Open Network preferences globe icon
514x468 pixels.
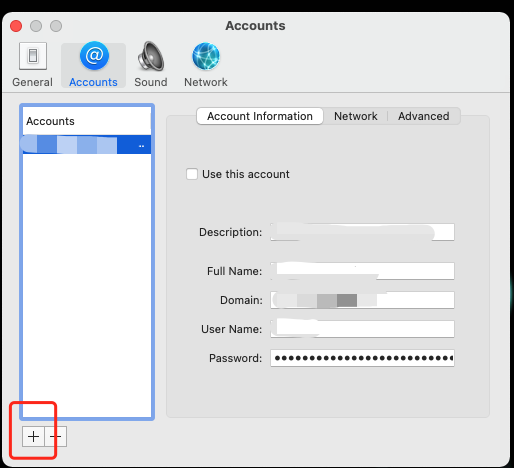(206, 56)
